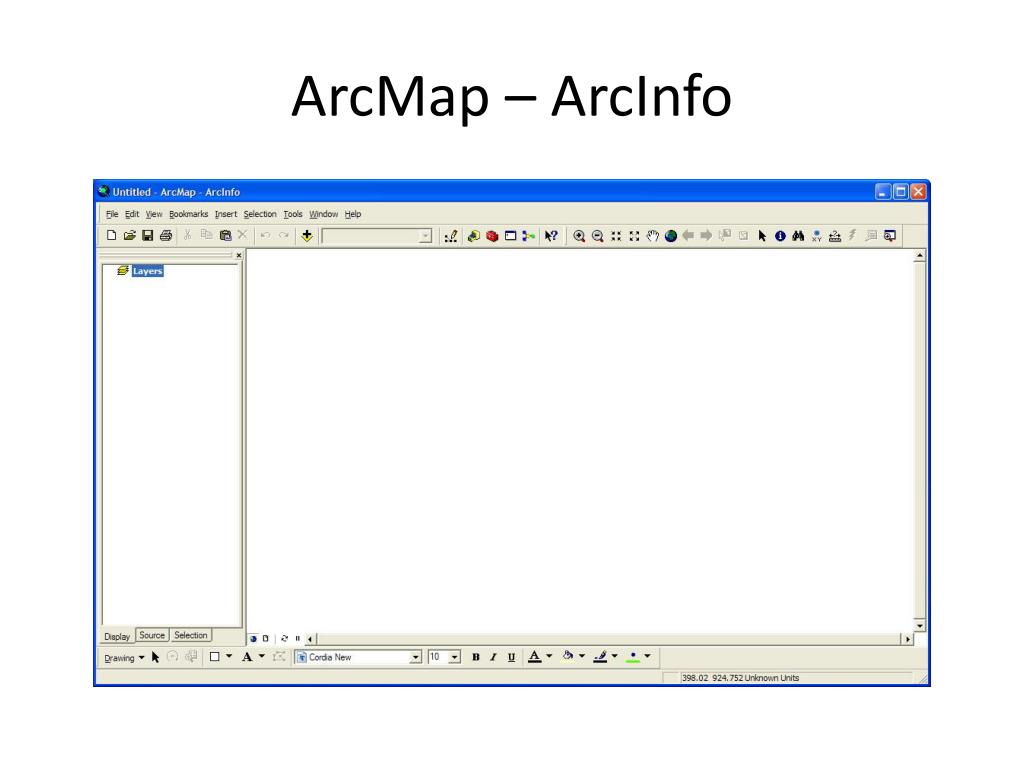Open the Drawing dropdown menu
1024x768 pixels.
[124, 658]
